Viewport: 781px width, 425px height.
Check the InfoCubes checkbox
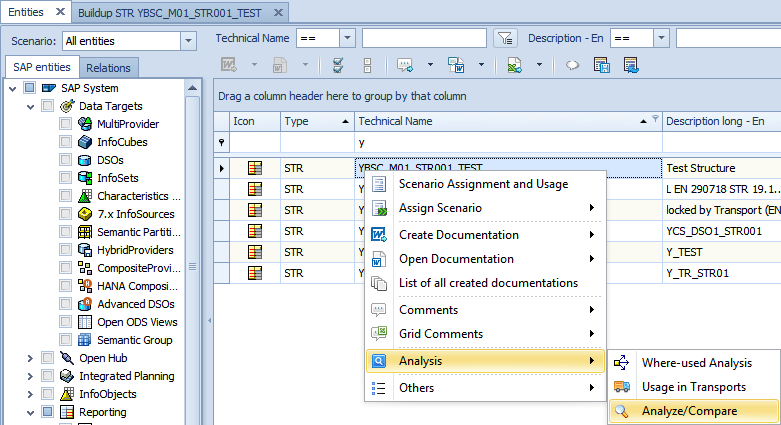click(66, 142)
